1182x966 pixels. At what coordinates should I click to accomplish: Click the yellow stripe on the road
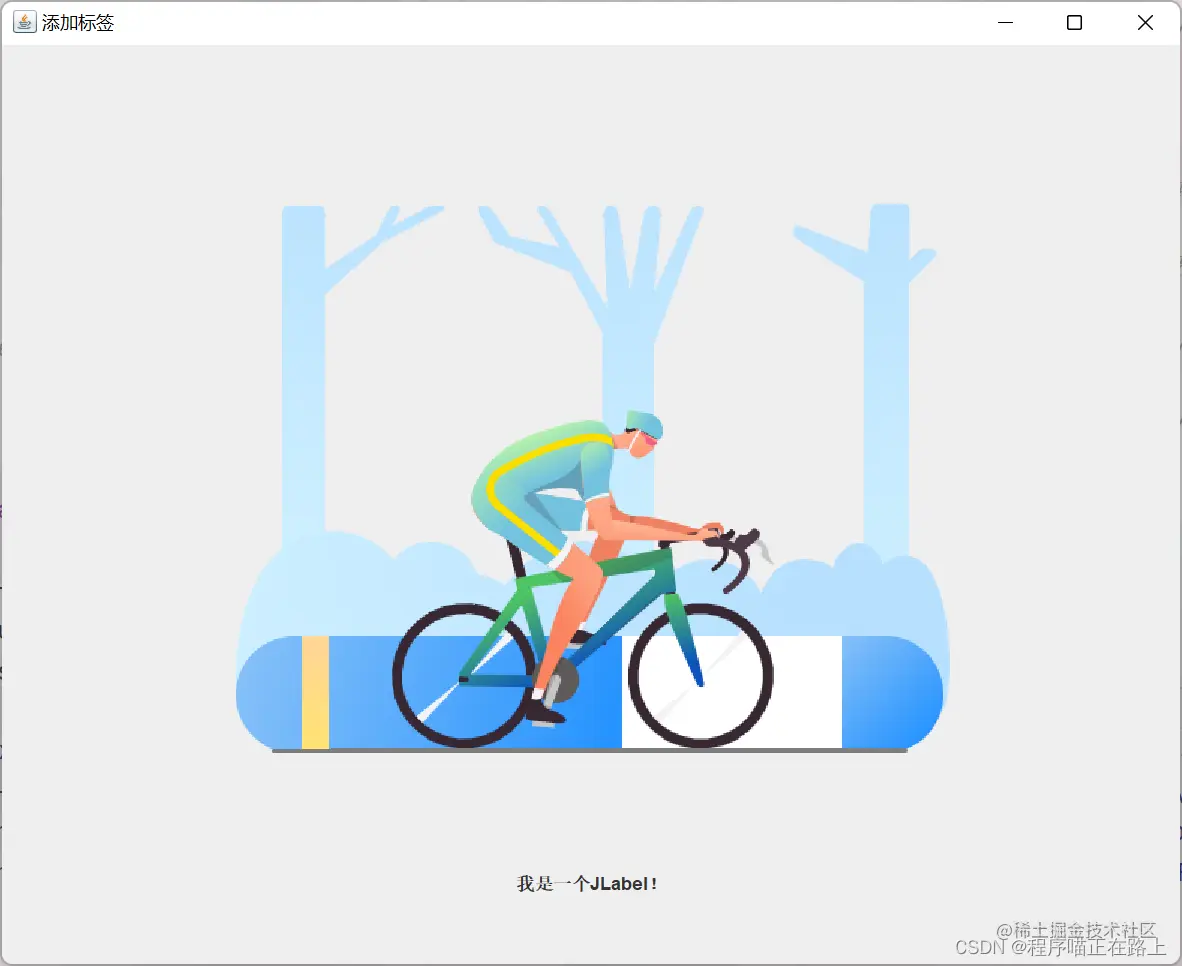click(315, 692)
